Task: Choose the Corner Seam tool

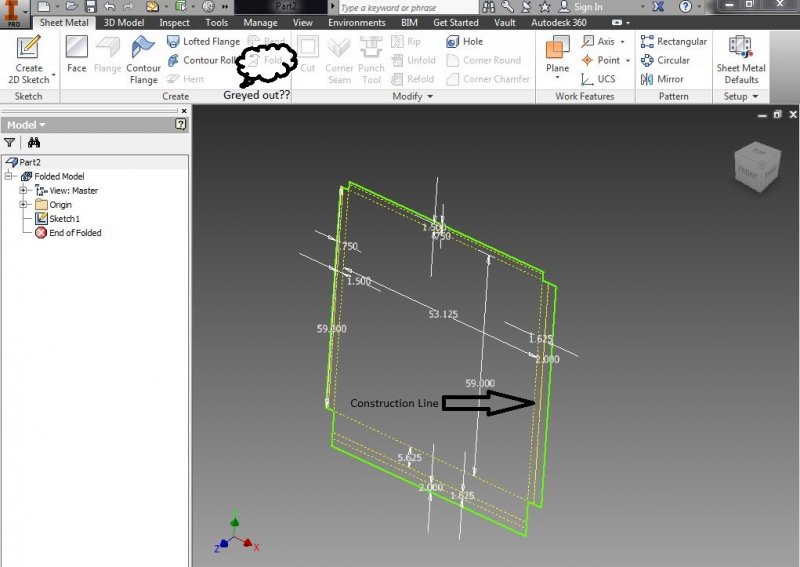Action: pyautogui.click(x=339, y=59)
